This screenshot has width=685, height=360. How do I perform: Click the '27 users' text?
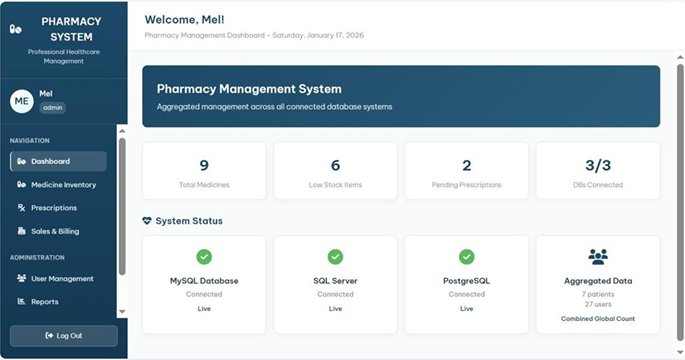pos(598,304)
